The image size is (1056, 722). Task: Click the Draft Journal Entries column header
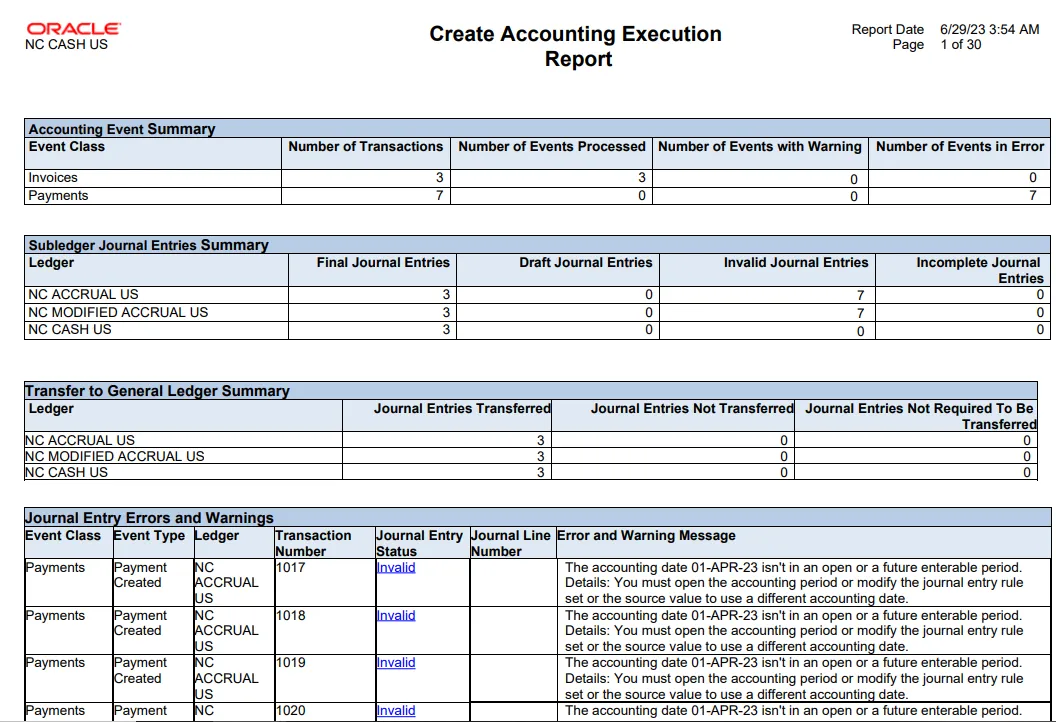585,263
